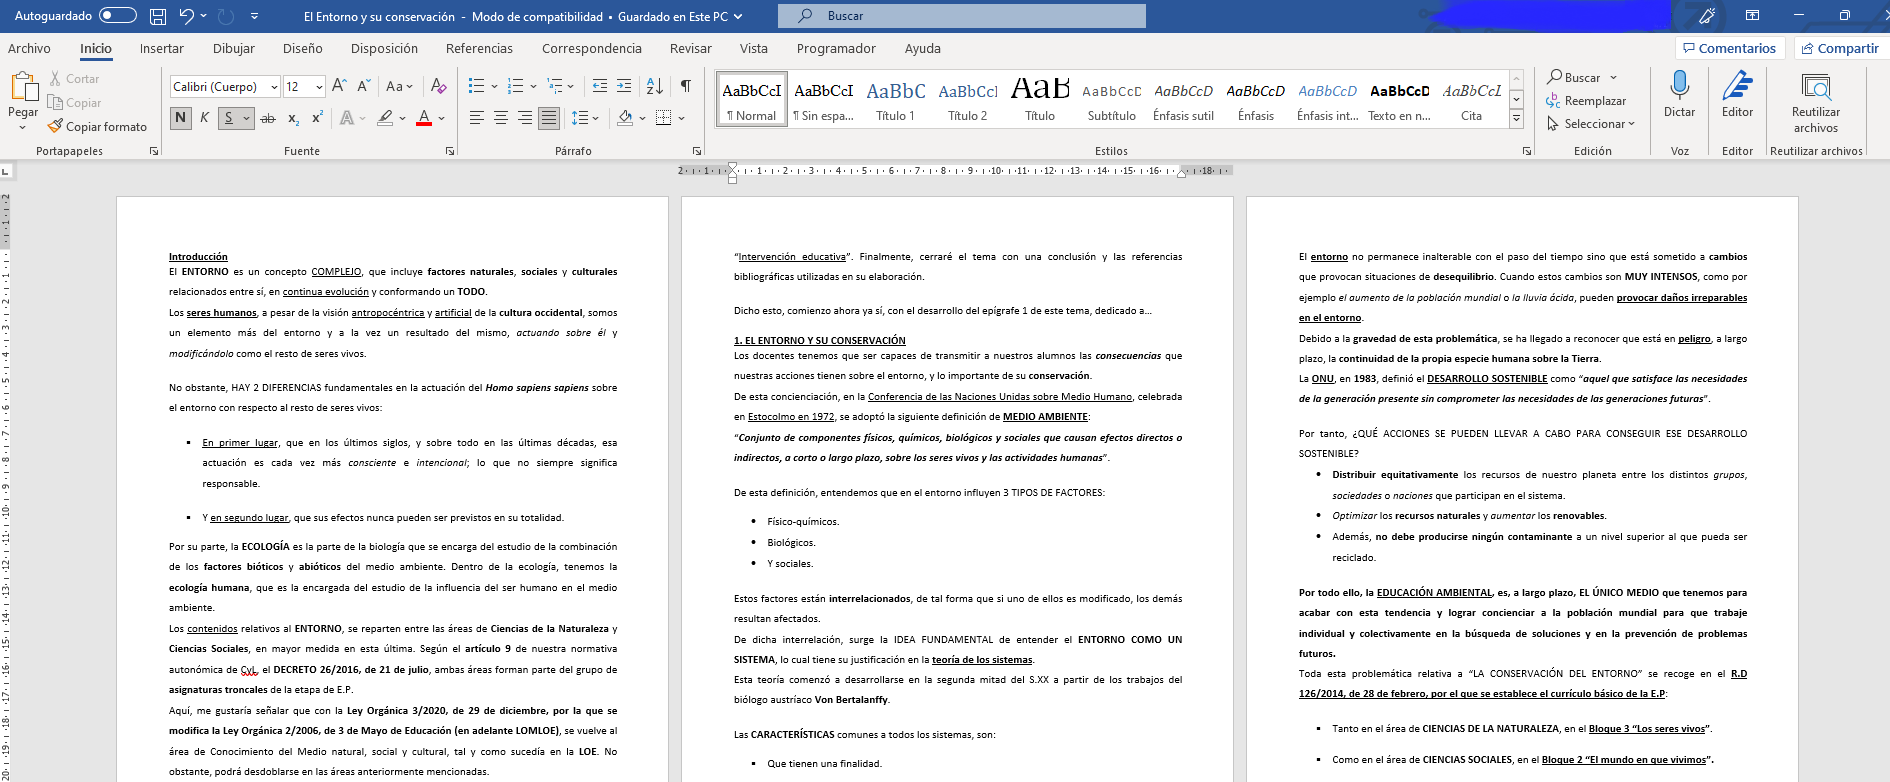This screenshot has height=782, width=1890.
Task: Expand the styles gallery with More arrow
Action: tap(1517, 119)
